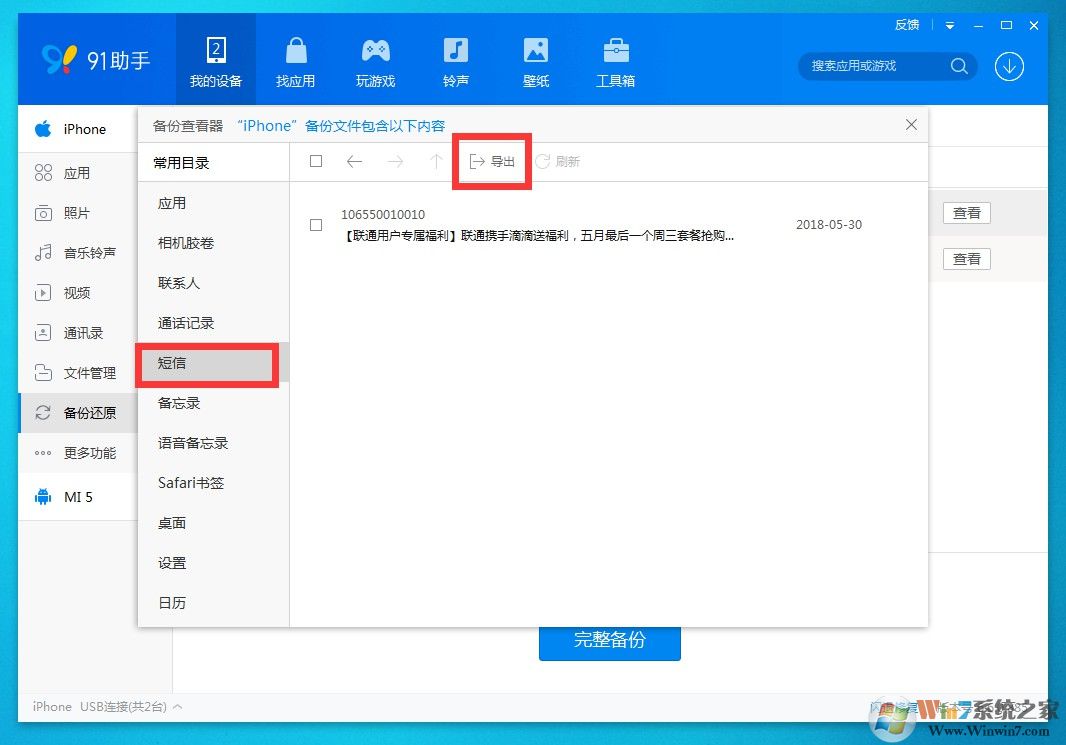The width and height of the screenshot is (1066, 745).
Task: Click the 刷新 refresh icon in backup viewer
Action: [x=558, y=161]
